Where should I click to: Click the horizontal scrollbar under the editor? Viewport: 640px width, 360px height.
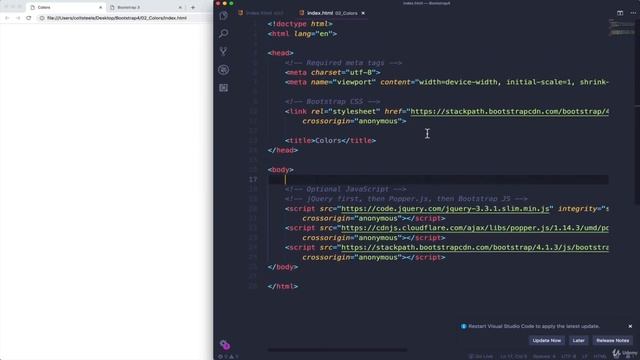tap(338, 350)
